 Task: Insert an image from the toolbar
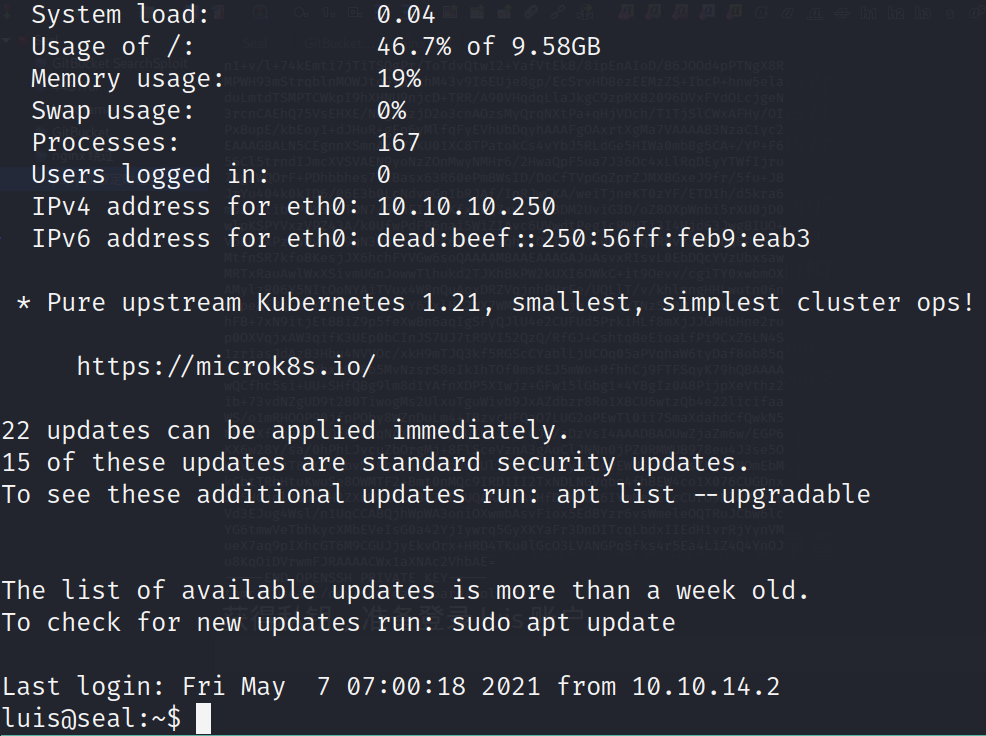click(x=450, y=12)
